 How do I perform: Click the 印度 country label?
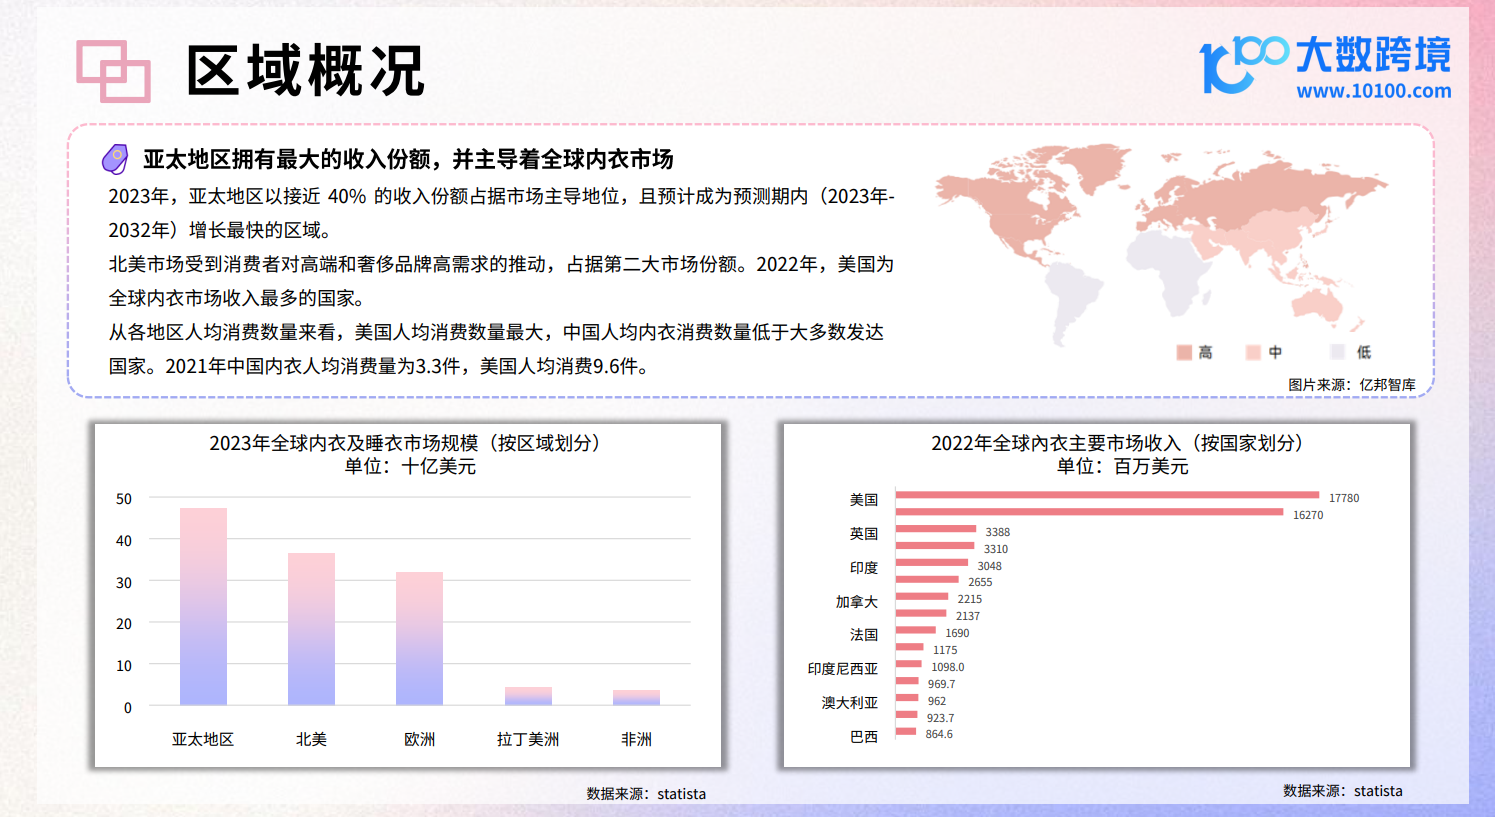(x=864, y=568)
